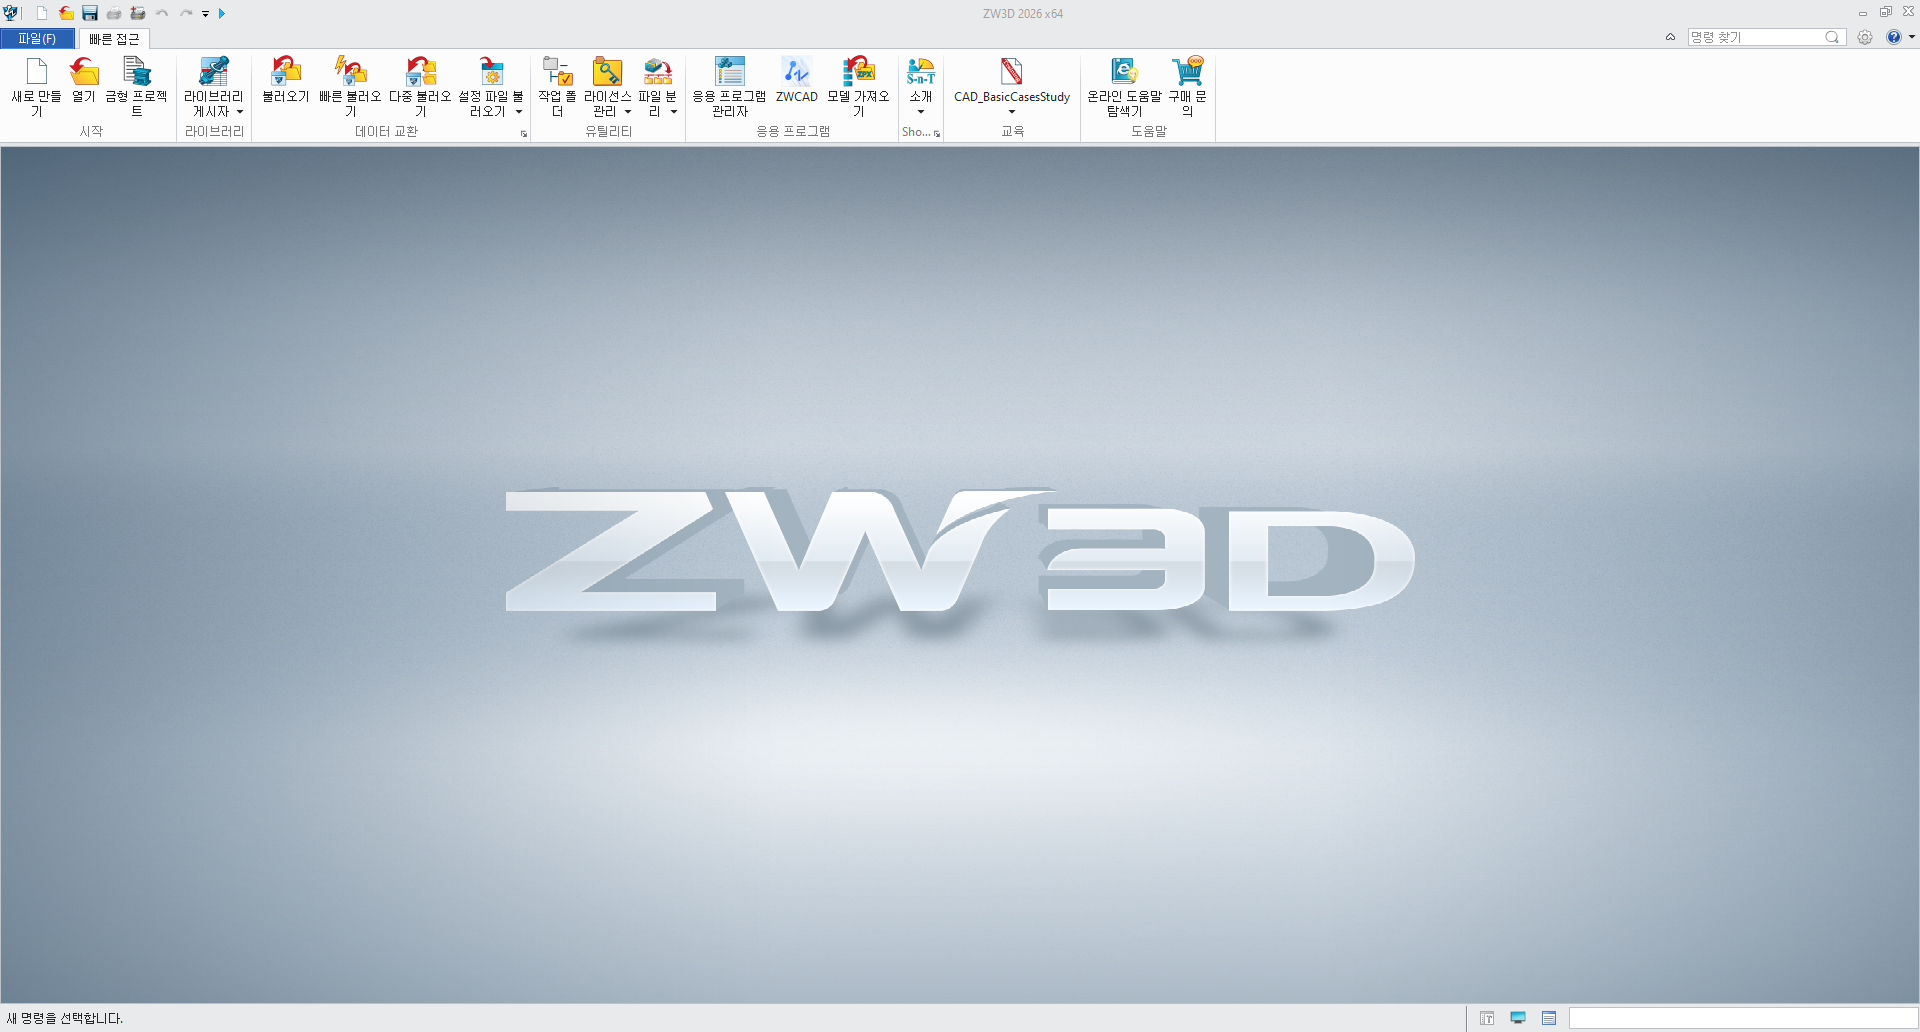
Task: Click the 라이브러리 게시자 icon
Action: tap(213, 71)
